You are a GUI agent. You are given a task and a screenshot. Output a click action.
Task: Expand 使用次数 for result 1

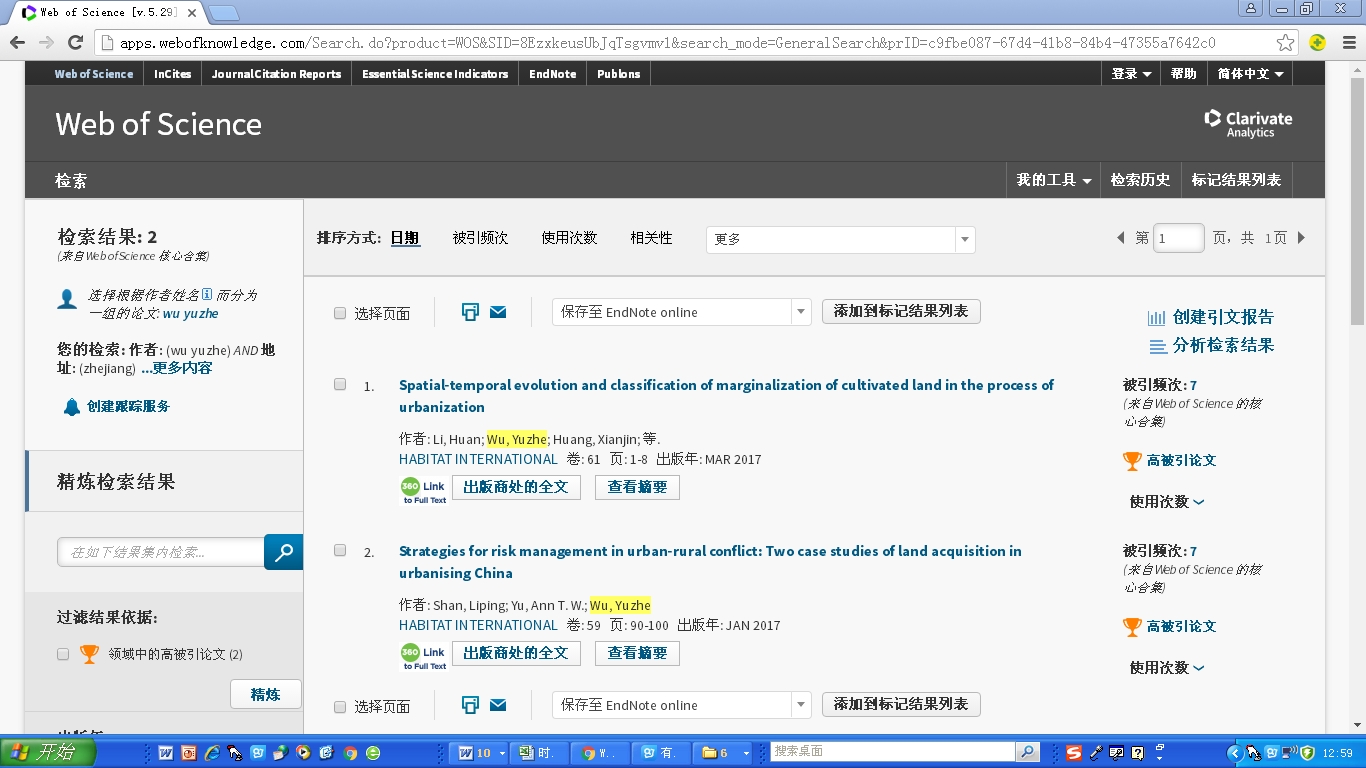click(x=1167, y=502)
